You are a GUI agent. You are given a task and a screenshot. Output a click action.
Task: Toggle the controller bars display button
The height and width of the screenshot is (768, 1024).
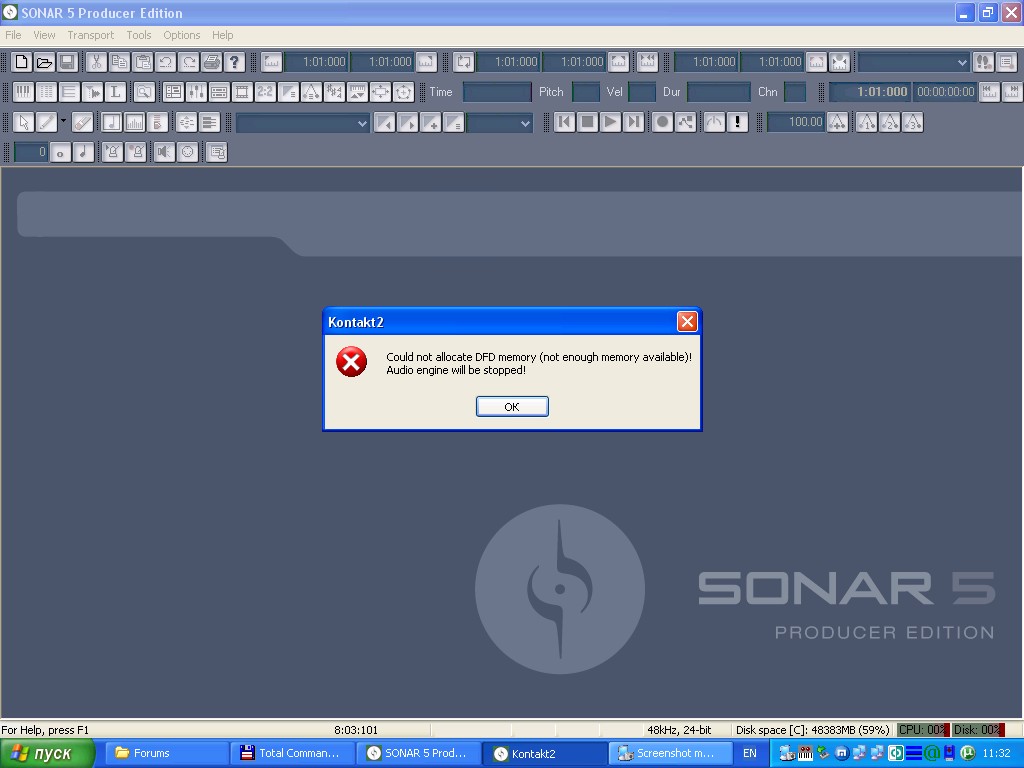click(x=134, y=122)
